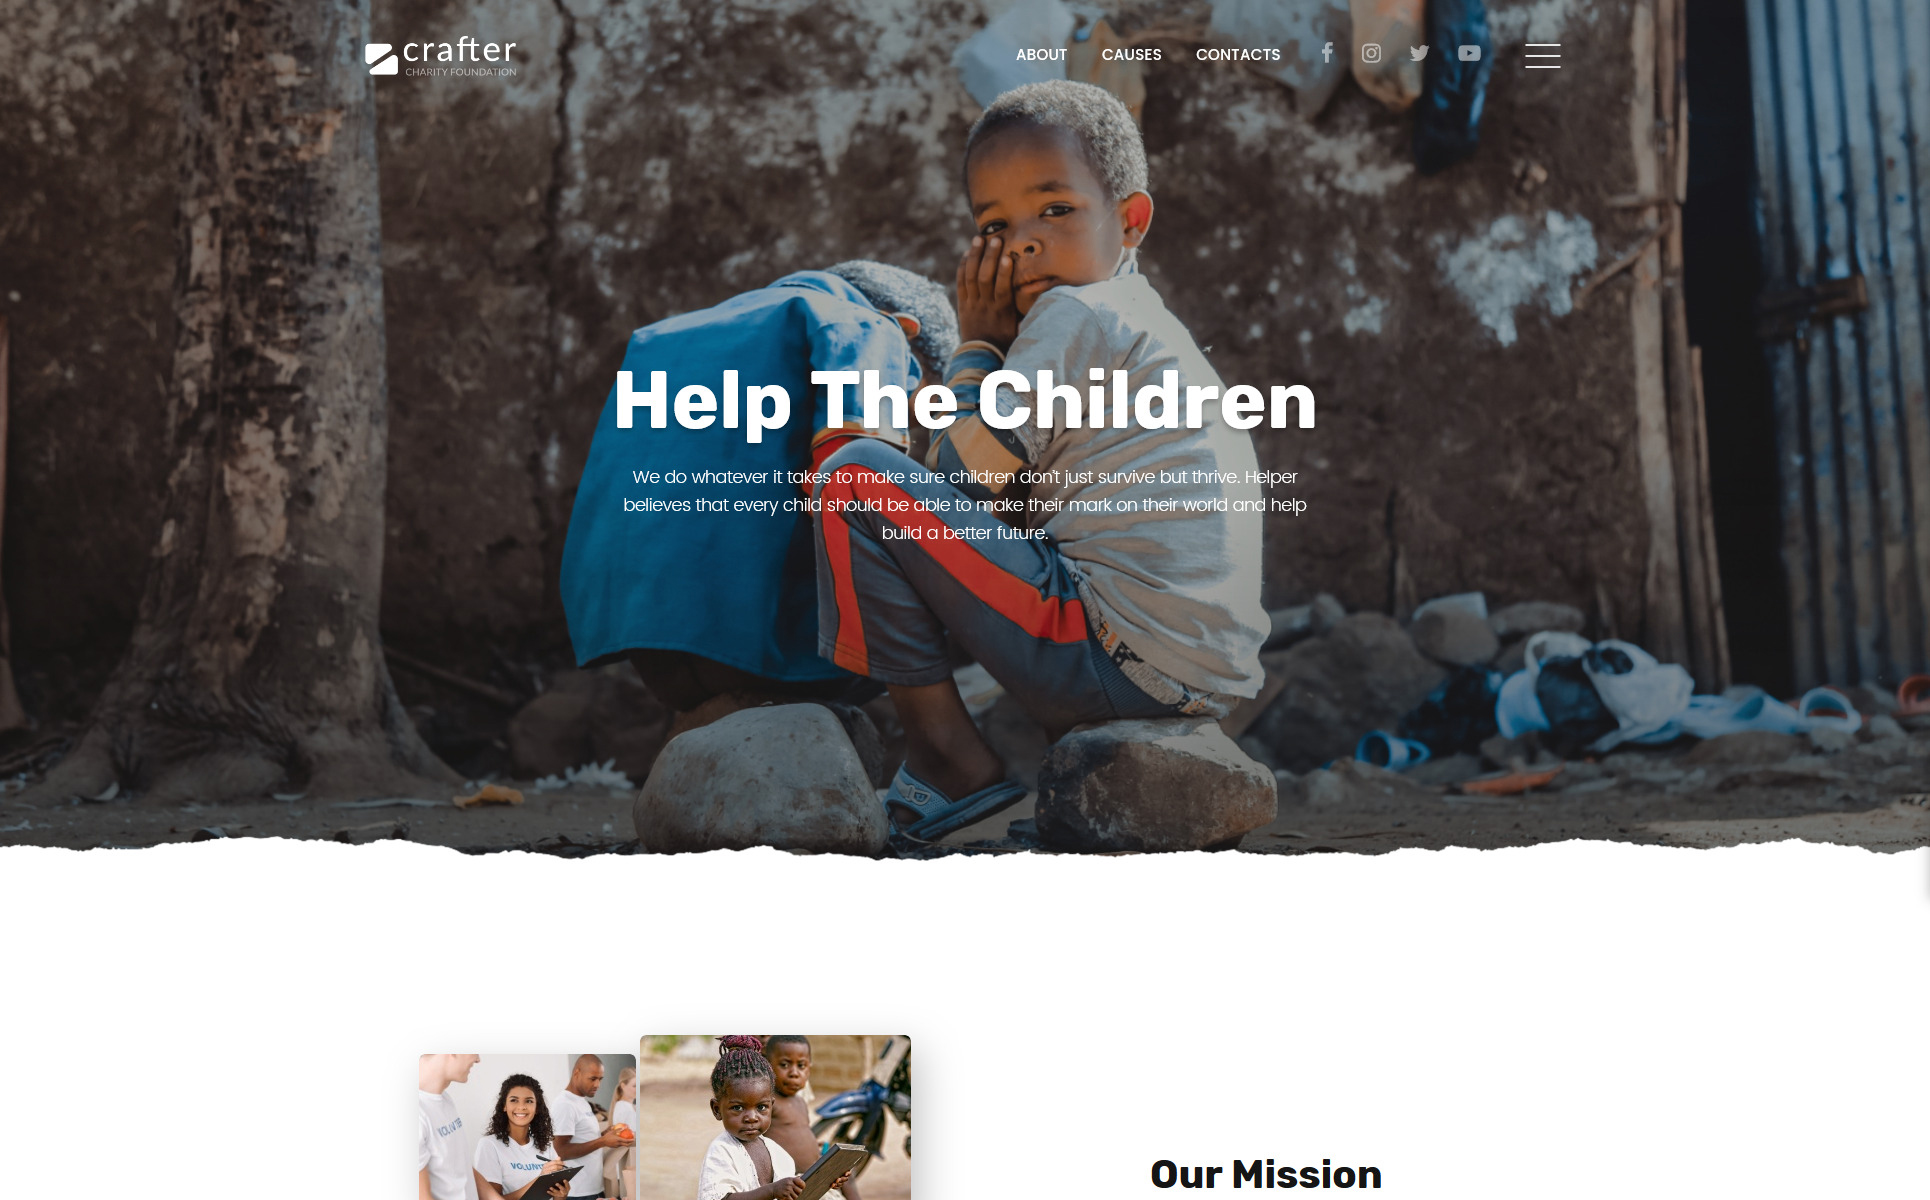Viewport: 1930px width, 1200px height.
Task: Open the CAUSES menu item
Action: 1131,55
